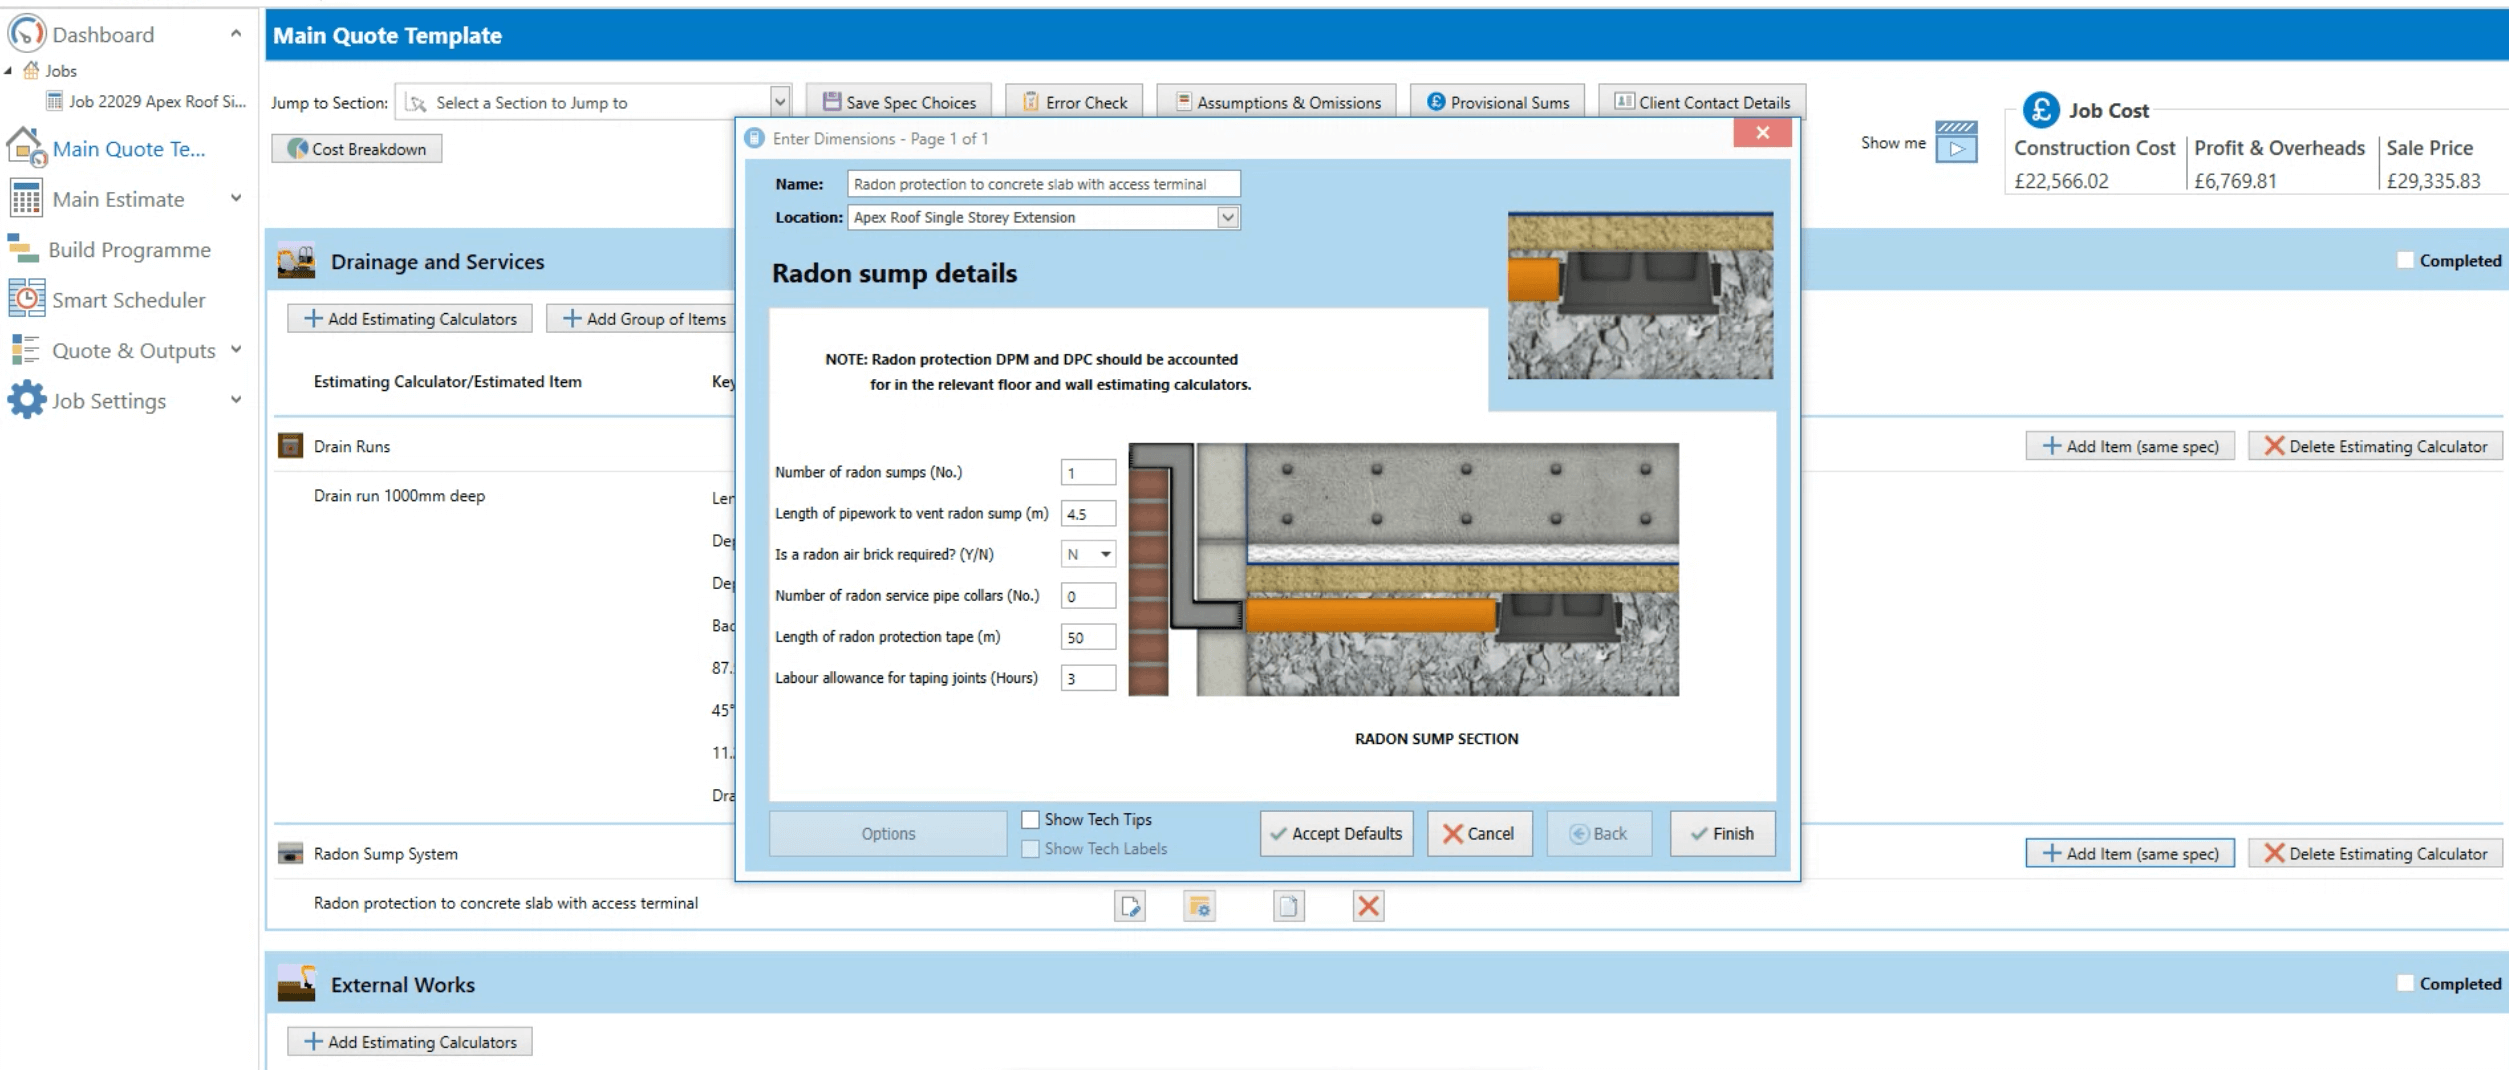Open Smart Scheduler menu item
Screen dimensions: 2509x1070
129,300
